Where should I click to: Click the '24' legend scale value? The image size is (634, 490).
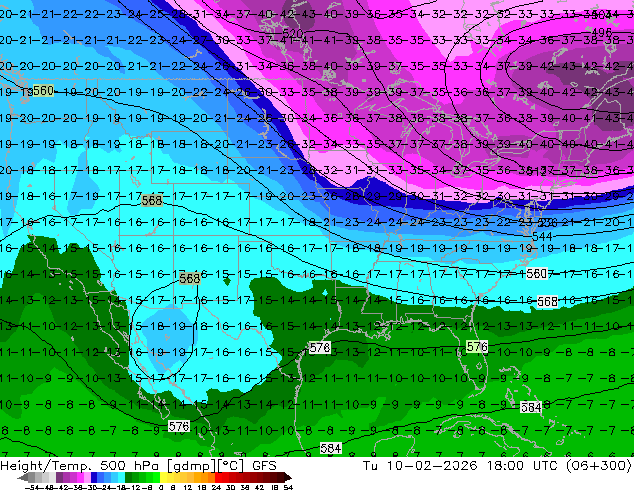click(x=216, y=487)
